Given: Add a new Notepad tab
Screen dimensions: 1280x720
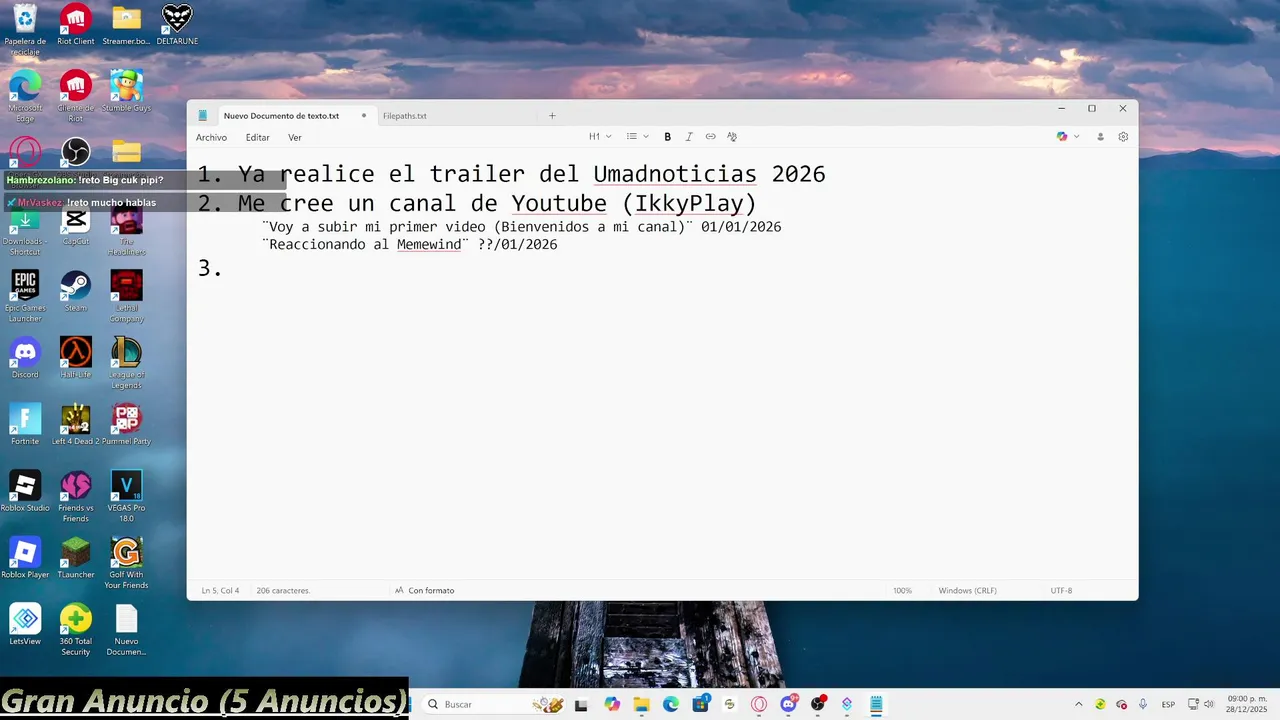Looking at the screenshot, I should click(552, 116).
